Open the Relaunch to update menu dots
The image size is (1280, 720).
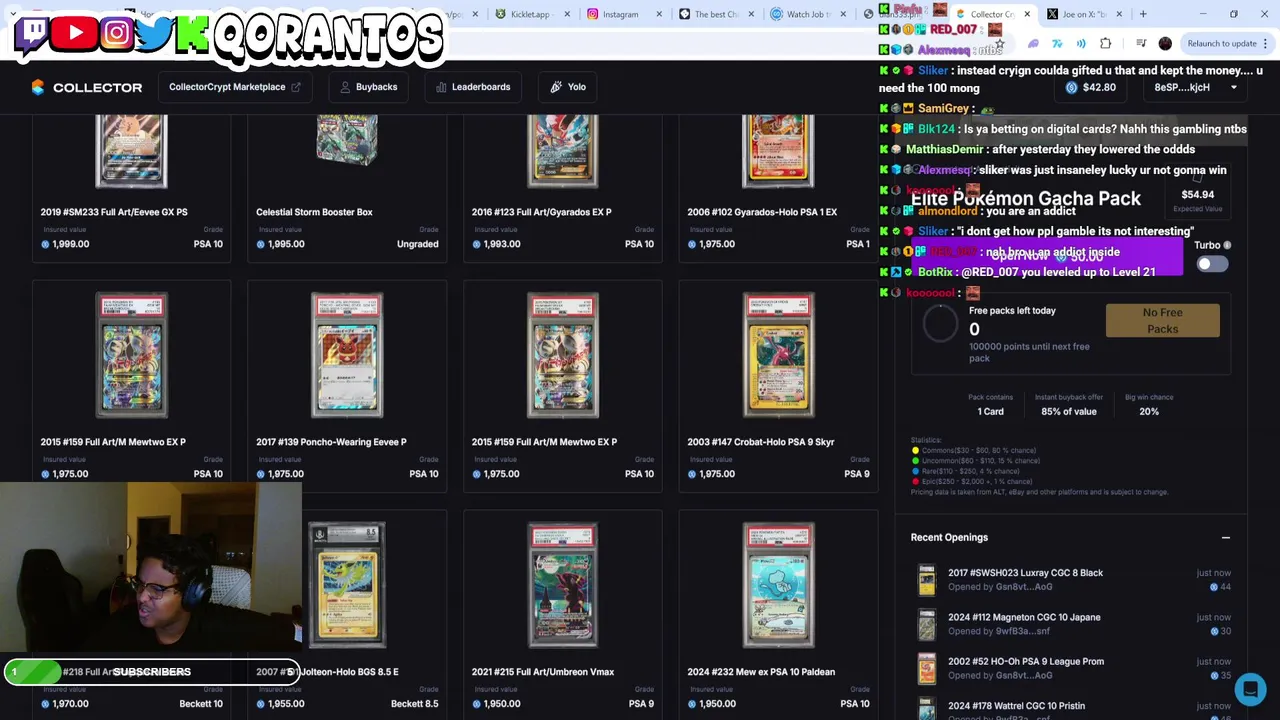click(x=1265, y=43)
